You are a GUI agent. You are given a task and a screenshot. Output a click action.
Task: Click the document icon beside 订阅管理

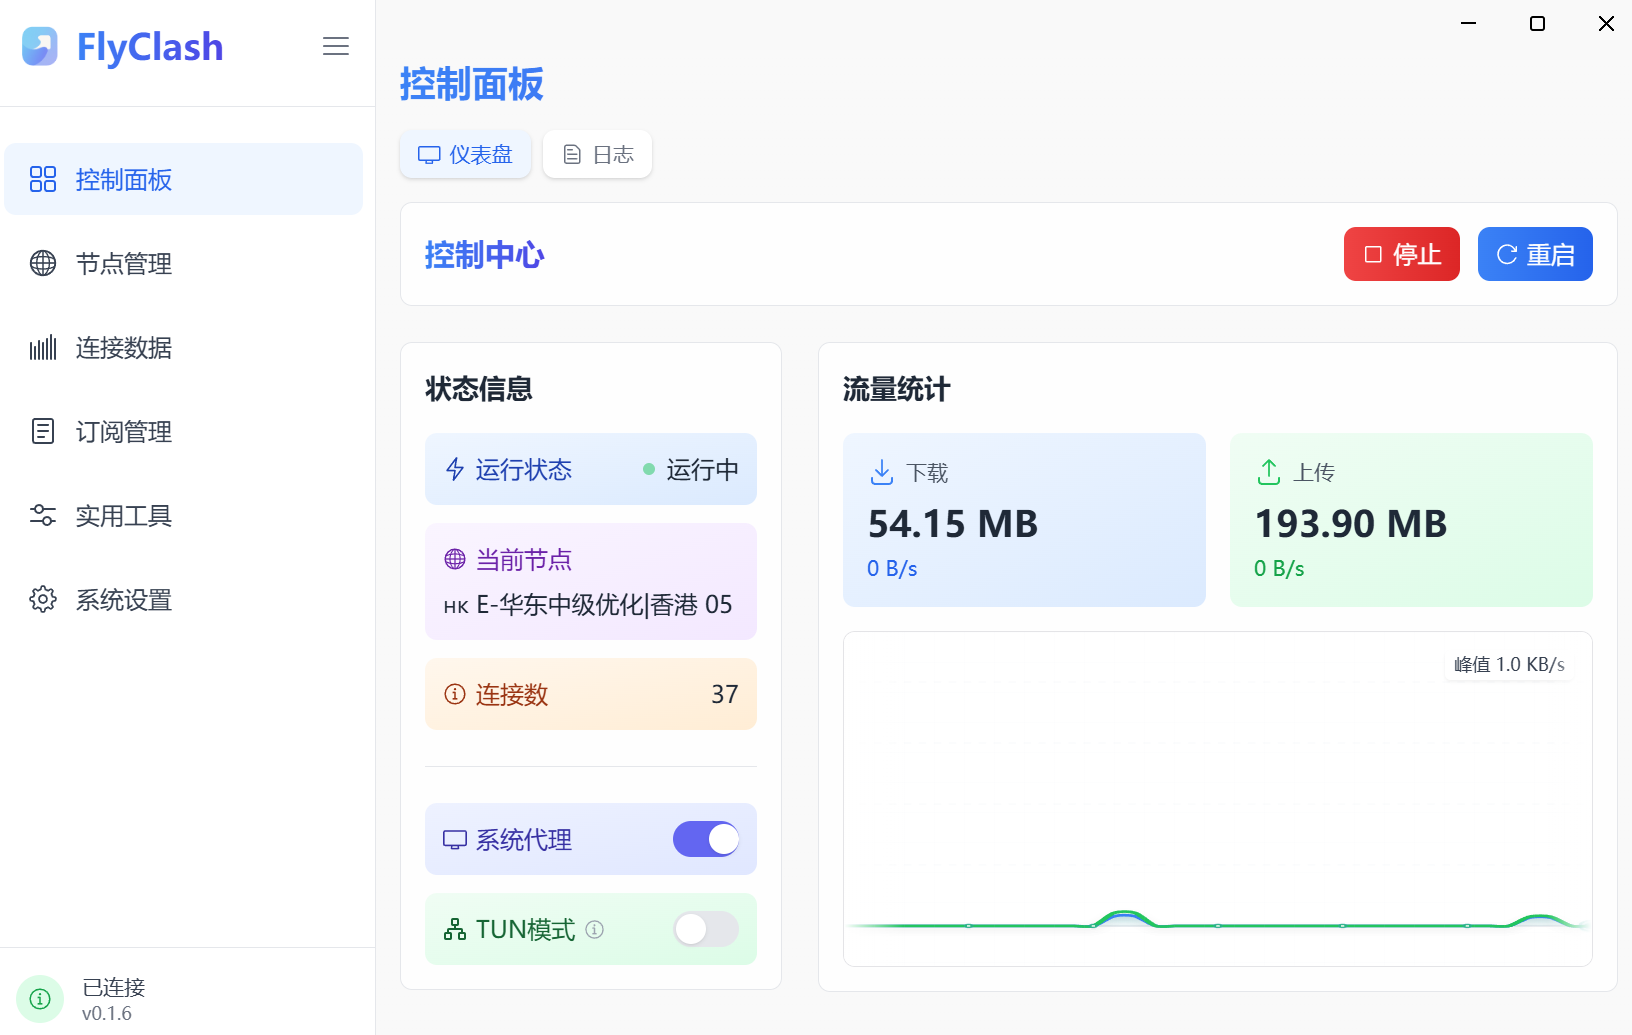click(x=43, y=431)
